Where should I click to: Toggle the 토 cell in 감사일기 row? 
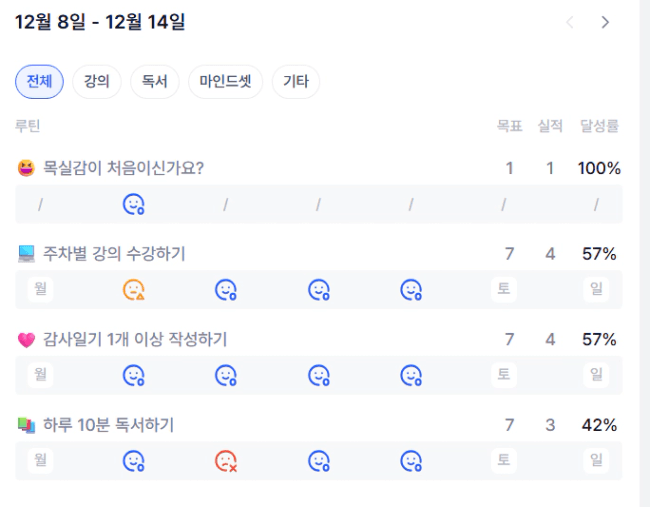pyautogui.click(x=504, y=376)
